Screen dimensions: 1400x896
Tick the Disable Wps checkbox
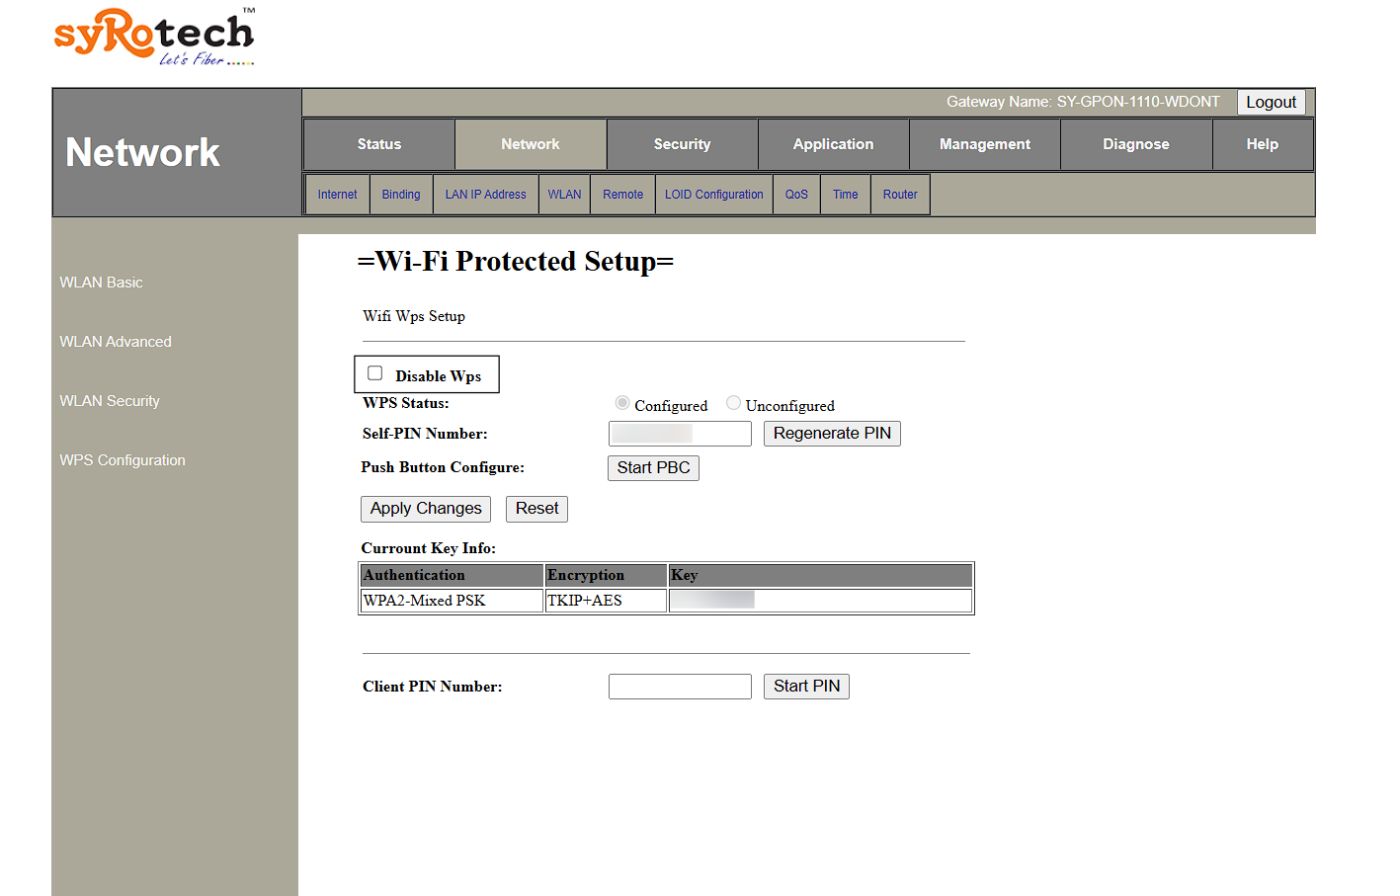(375, 373)
